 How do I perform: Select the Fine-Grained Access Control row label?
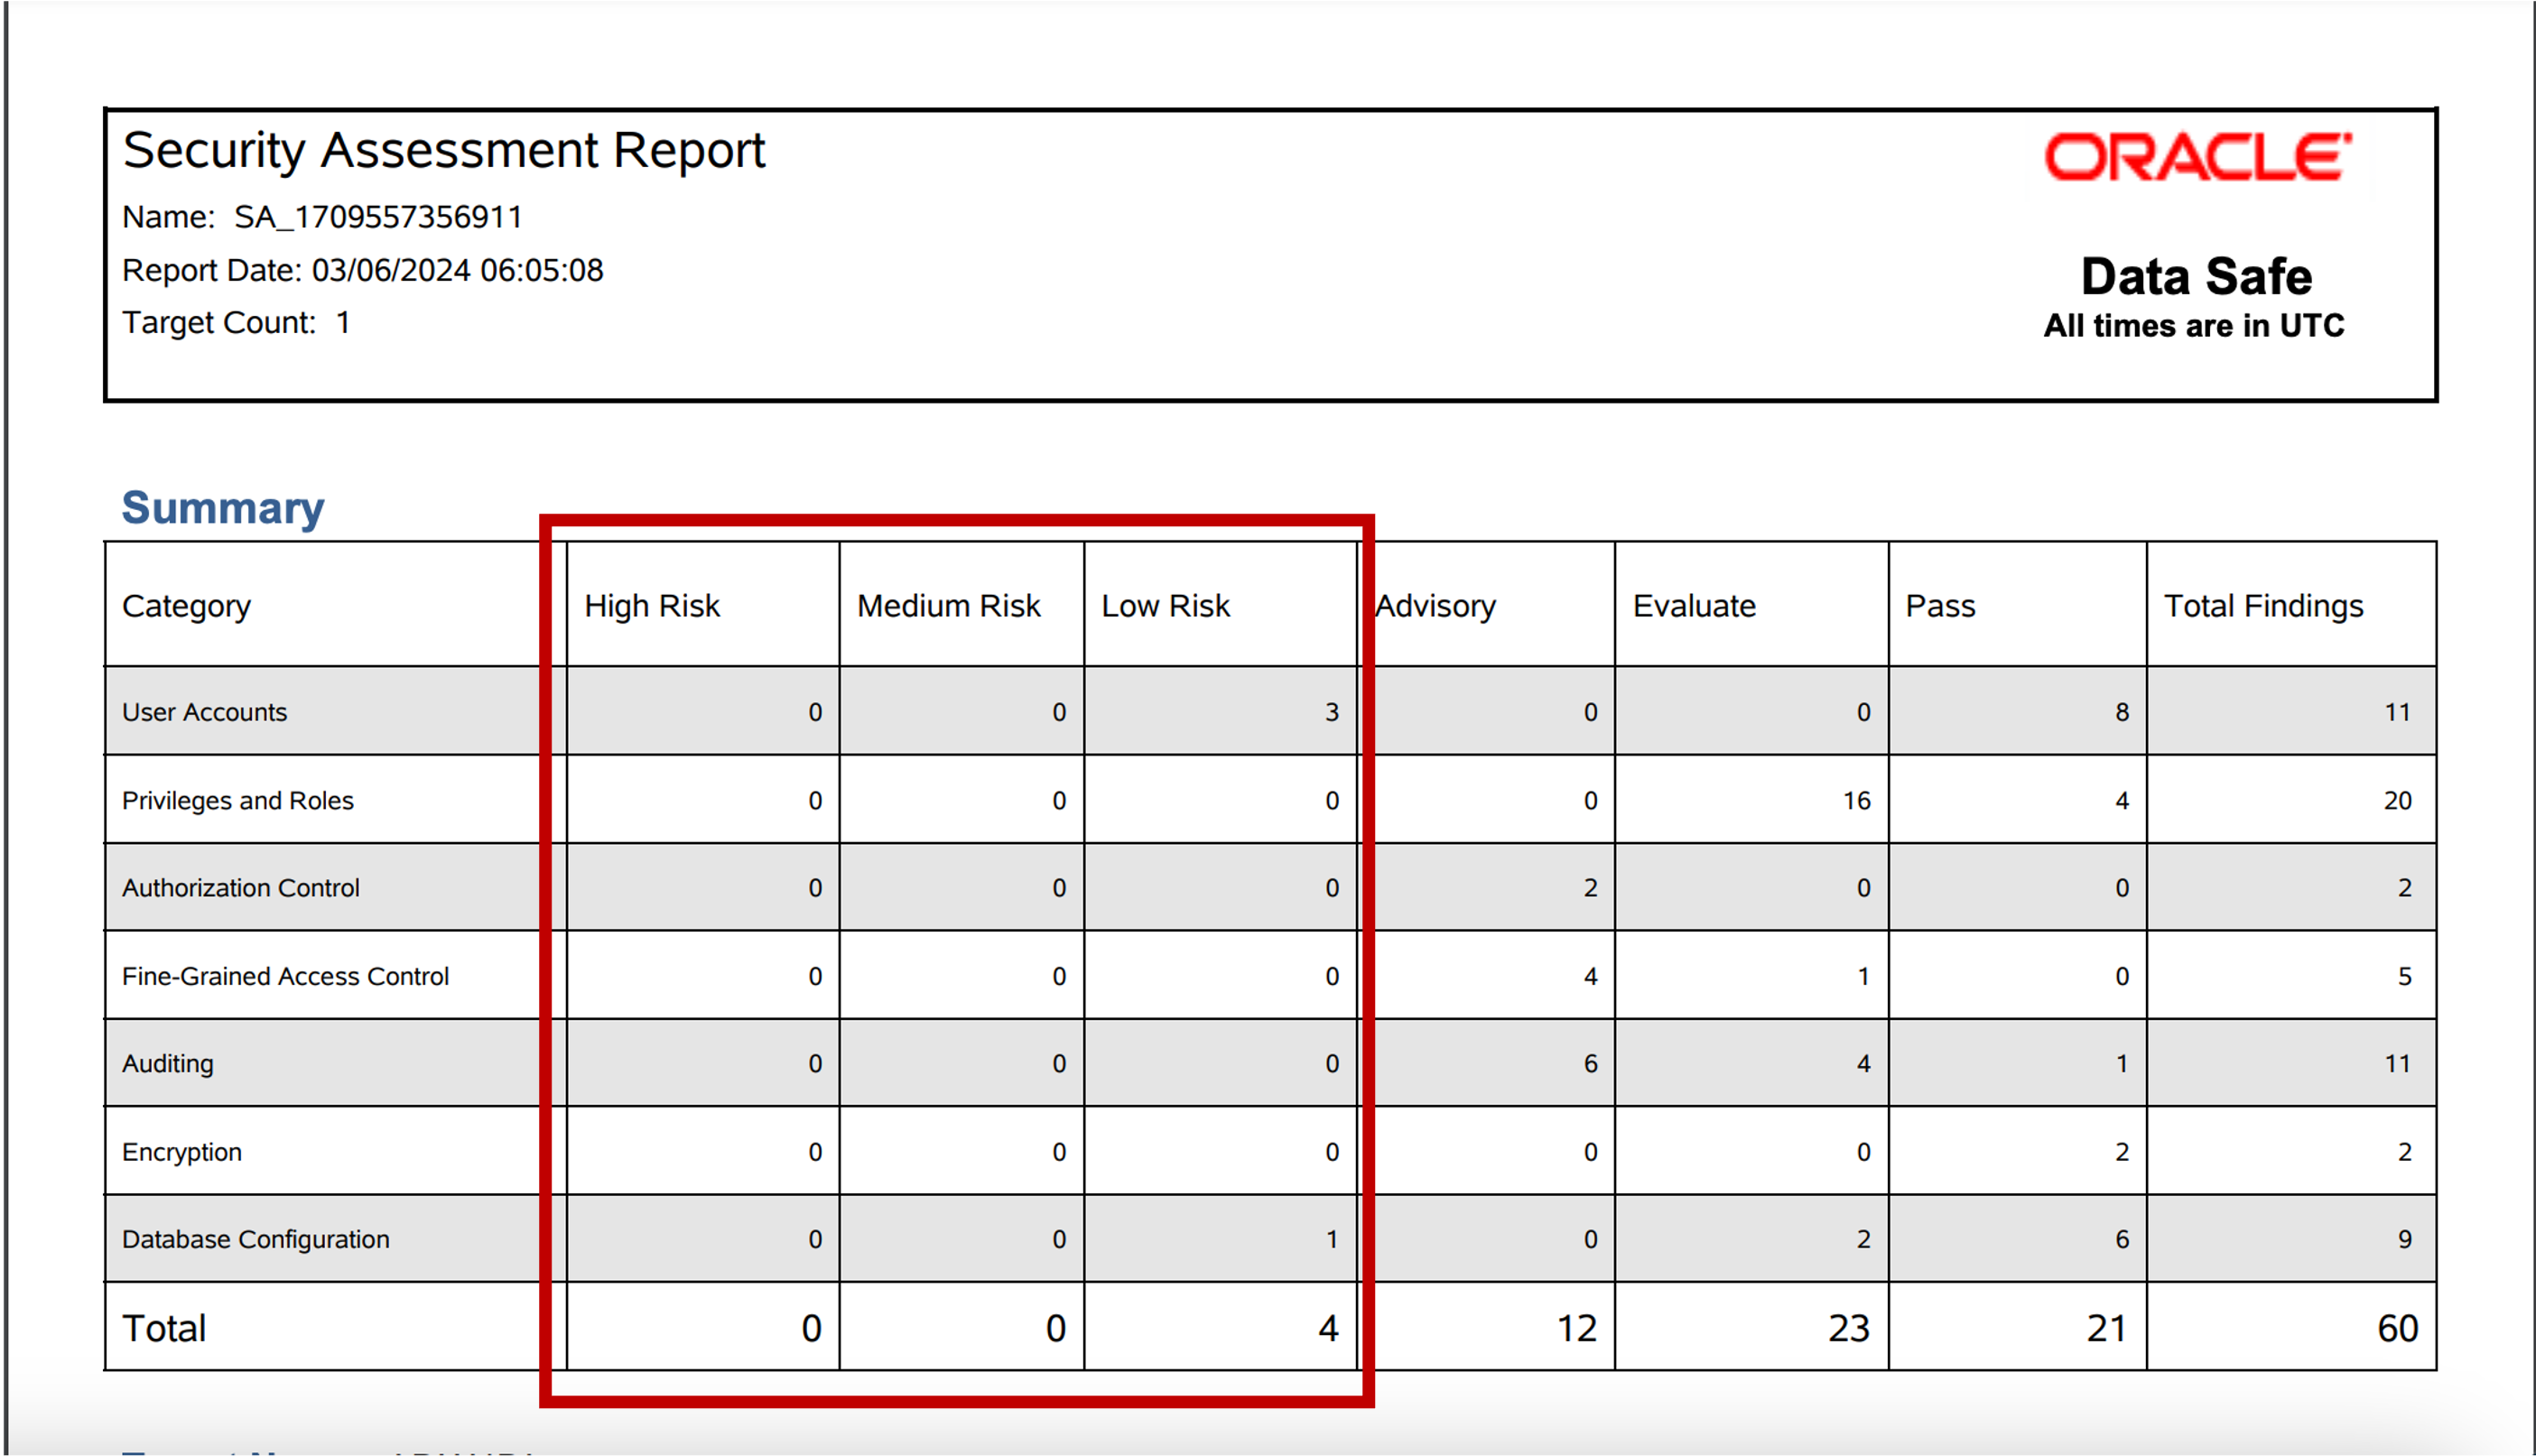(x=285, y=976)
